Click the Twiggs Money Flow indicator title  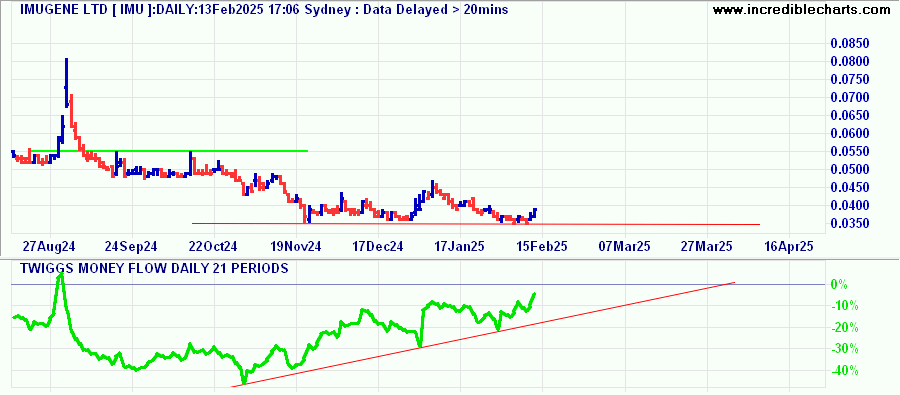coord(154,268)
